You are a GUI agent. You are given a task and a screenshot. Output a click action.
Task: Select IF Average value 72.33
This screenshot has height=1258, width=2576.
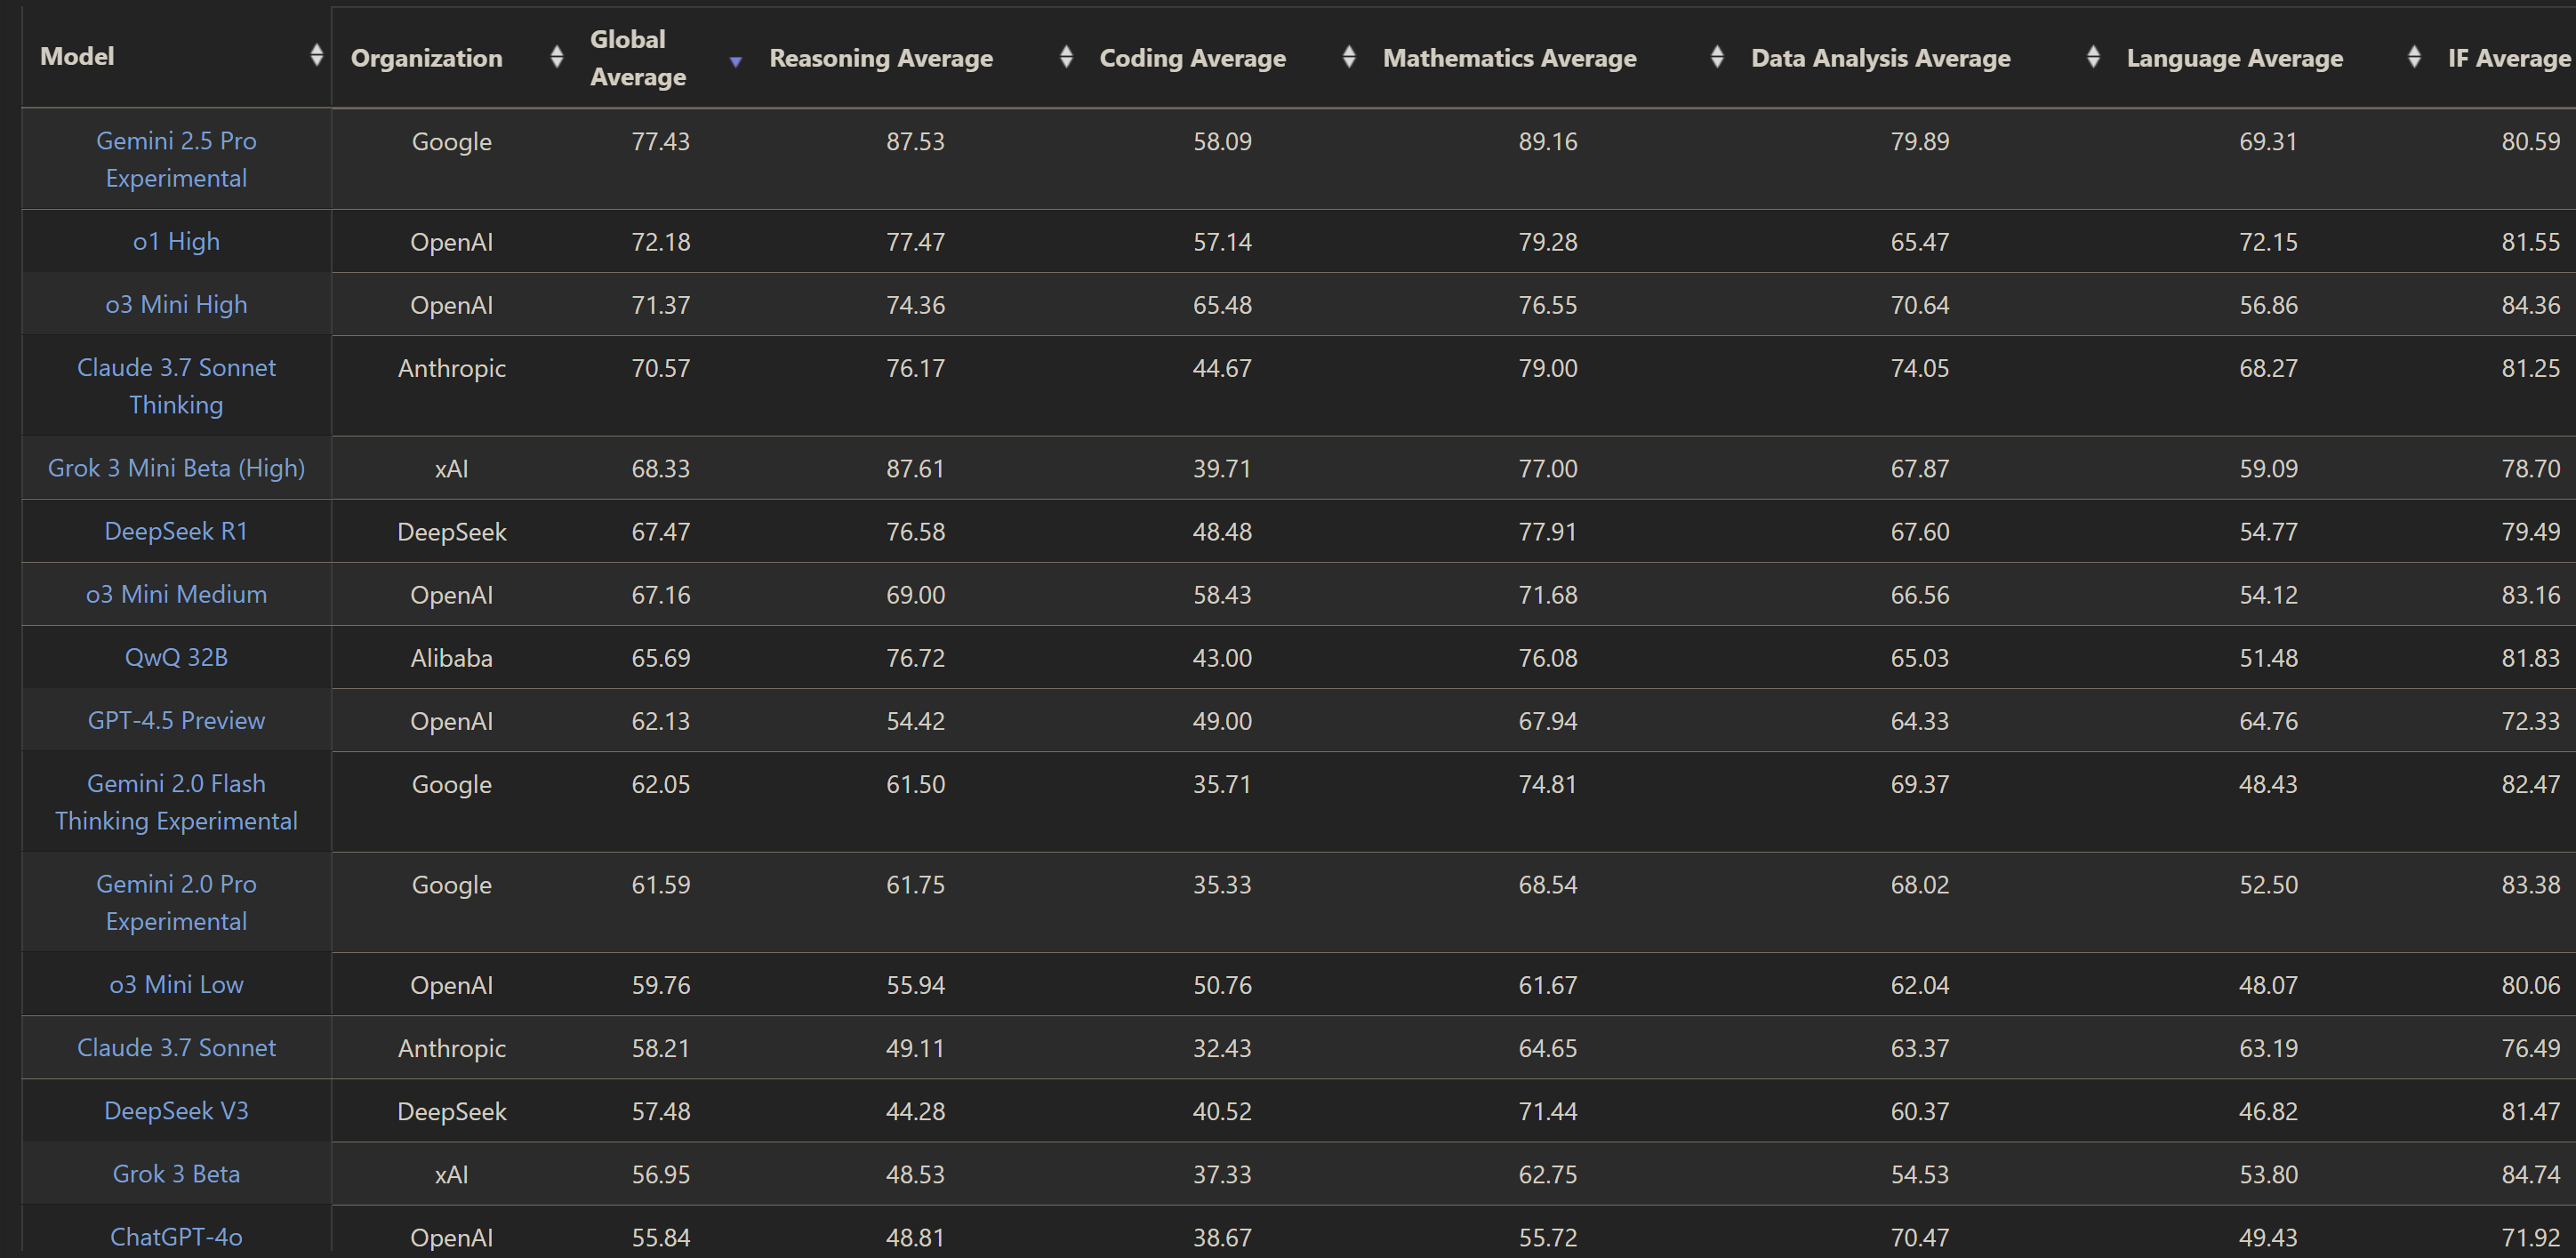[2531, 721]
